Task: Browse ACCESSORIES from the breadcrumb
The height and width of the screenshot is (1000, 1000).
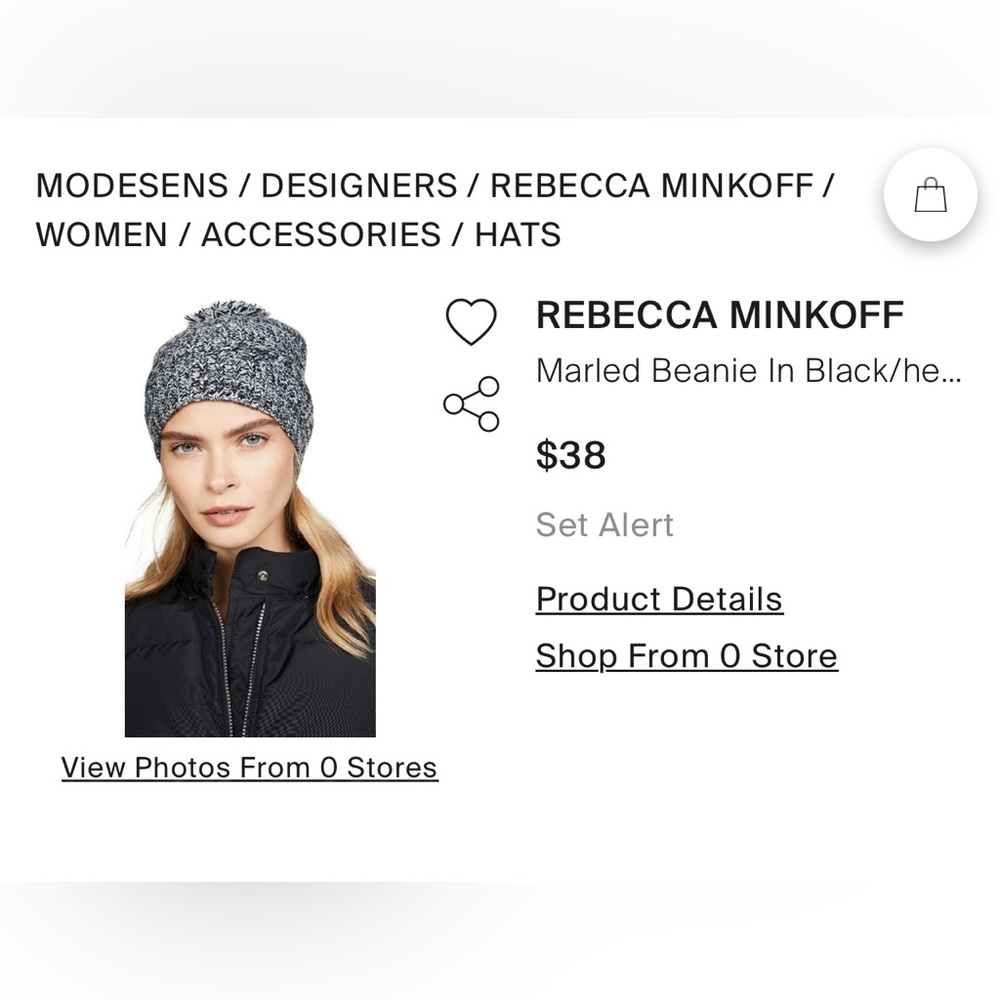Action: click(320, 235)
